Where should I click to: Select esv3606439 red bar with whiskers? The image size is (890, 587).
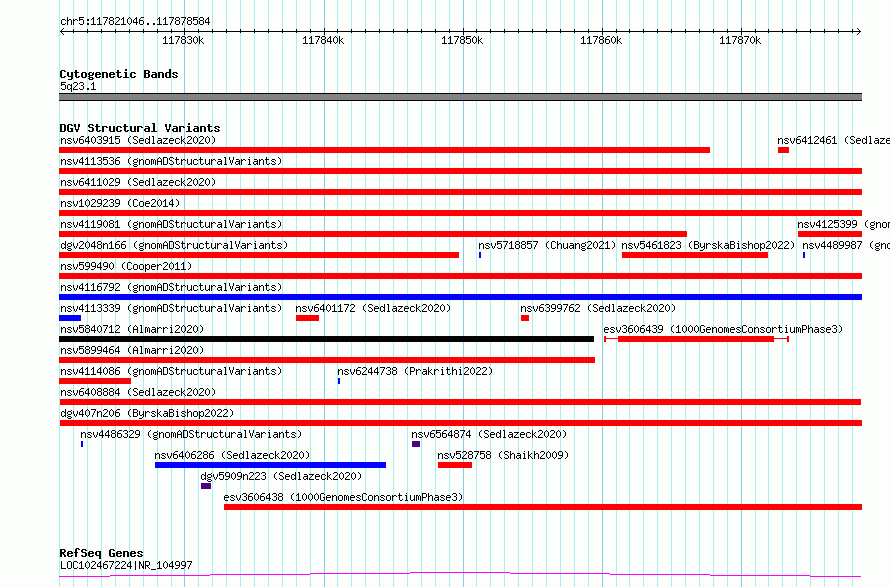pyautogui.click(x=696, y=339)
